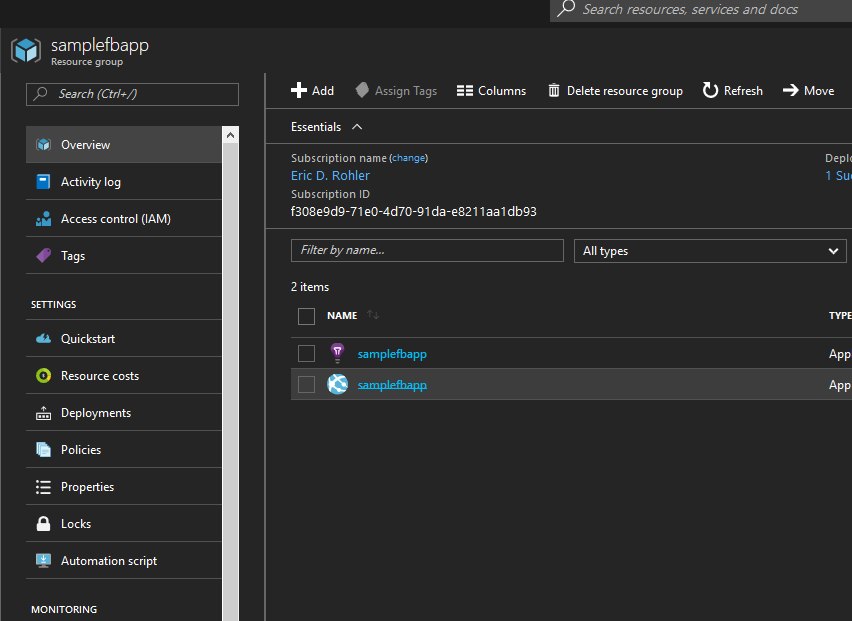Click the Activity log icon
852x621 pixels.
[43, 181]
